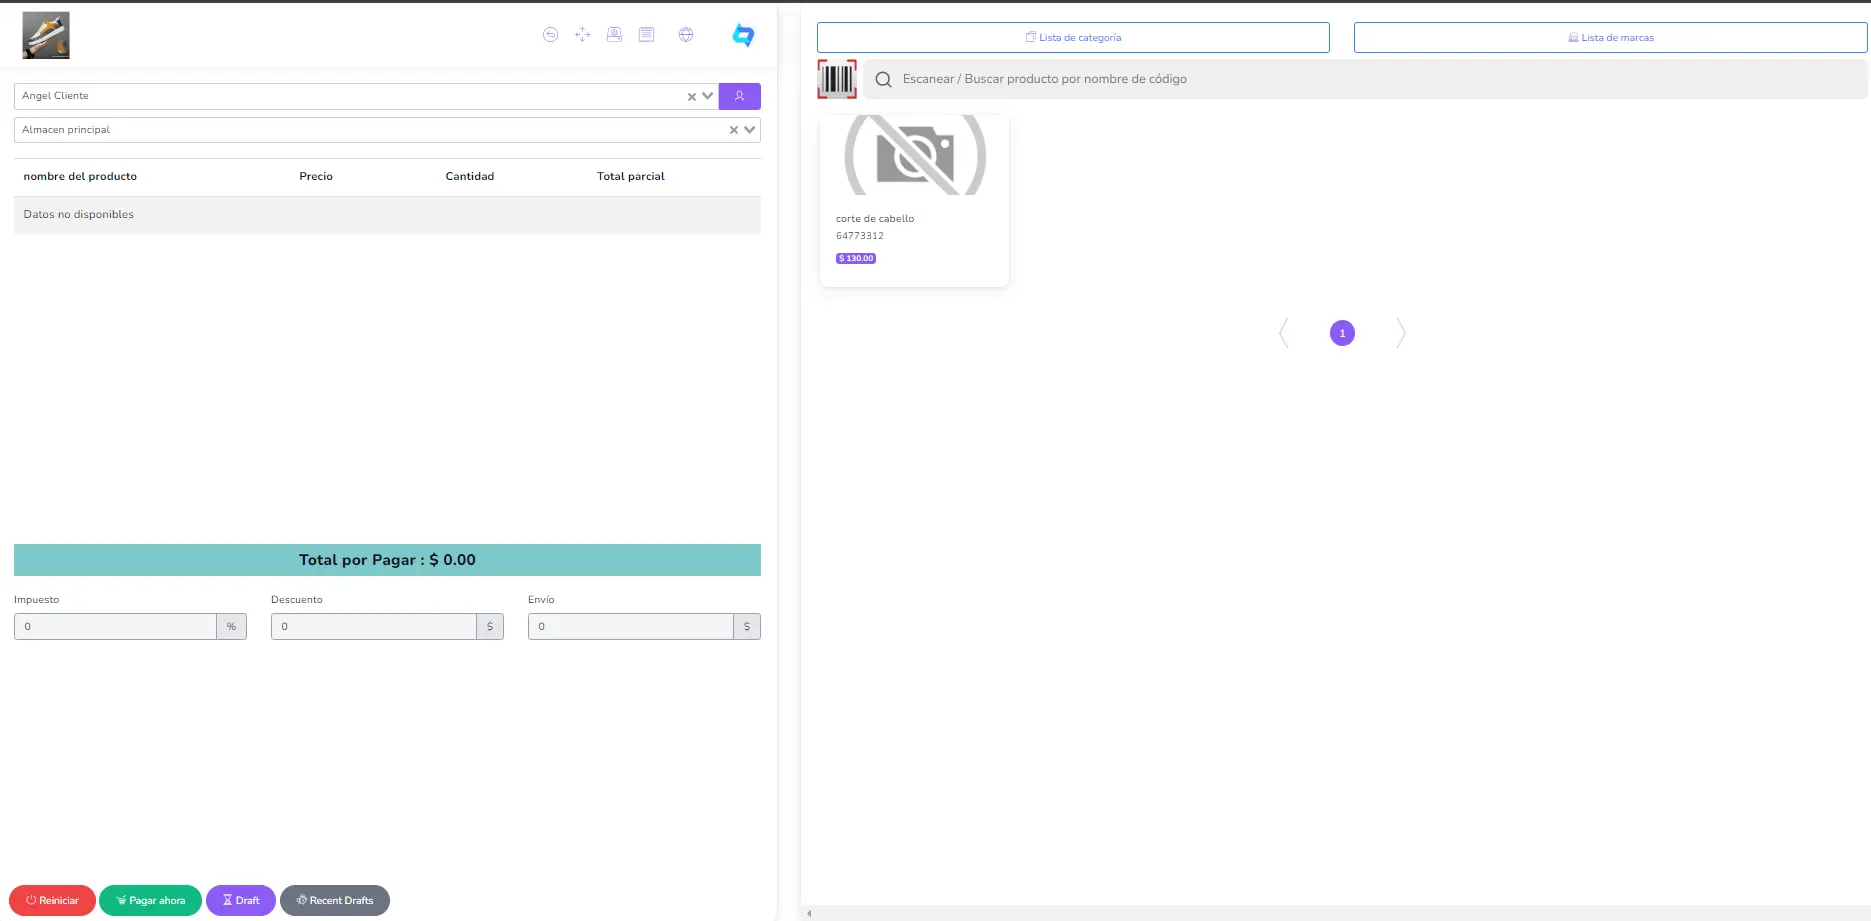This screenshot has height=921, width=1871.
Task: Open the cash register icon
Action: coord(614,35)
